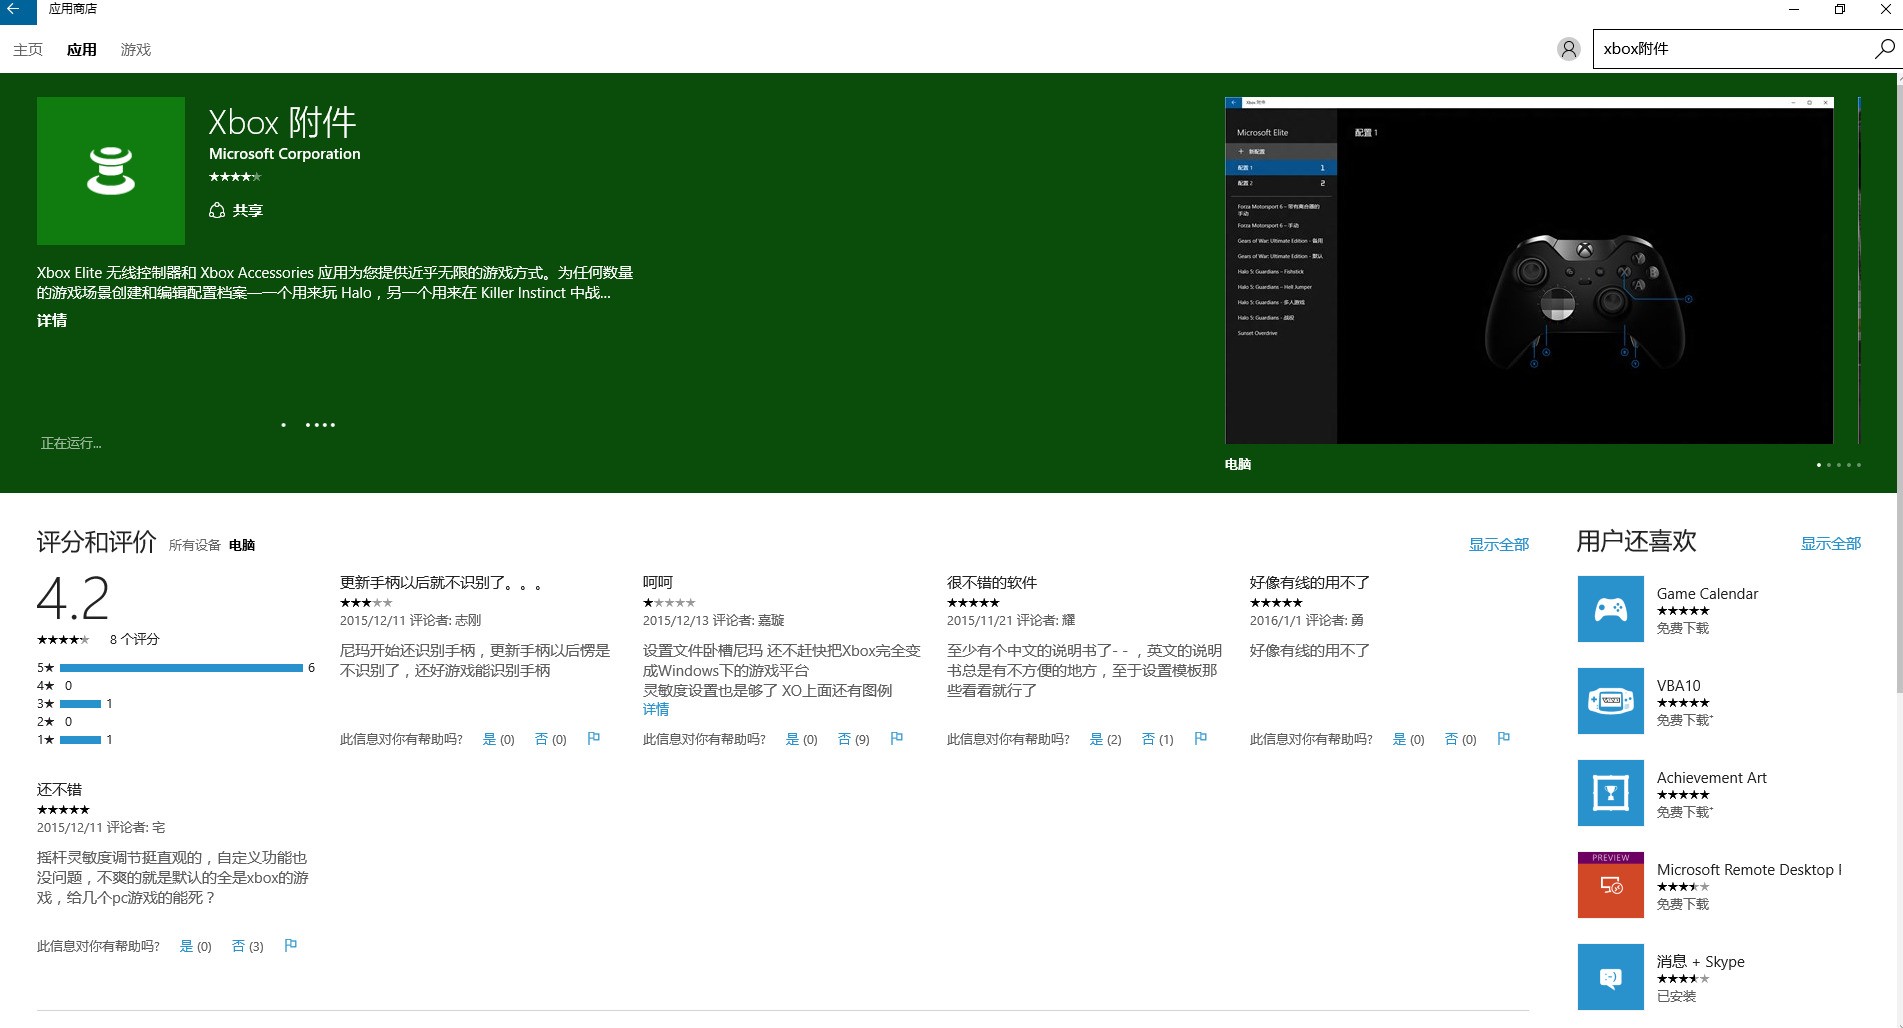Open the 消息 + Skype app icon

(1610, 977)
